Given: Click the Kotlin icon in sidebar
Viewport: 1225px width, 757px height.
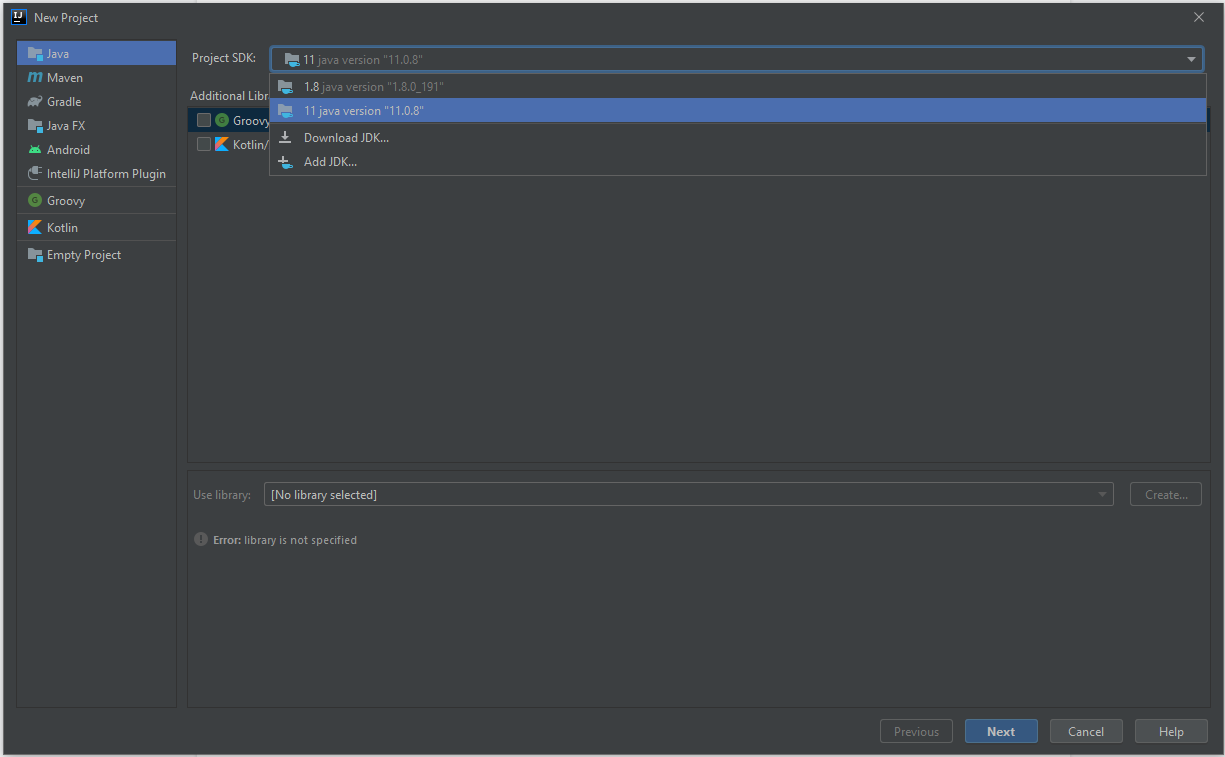Looking at the screenshot, I should 35,227.
